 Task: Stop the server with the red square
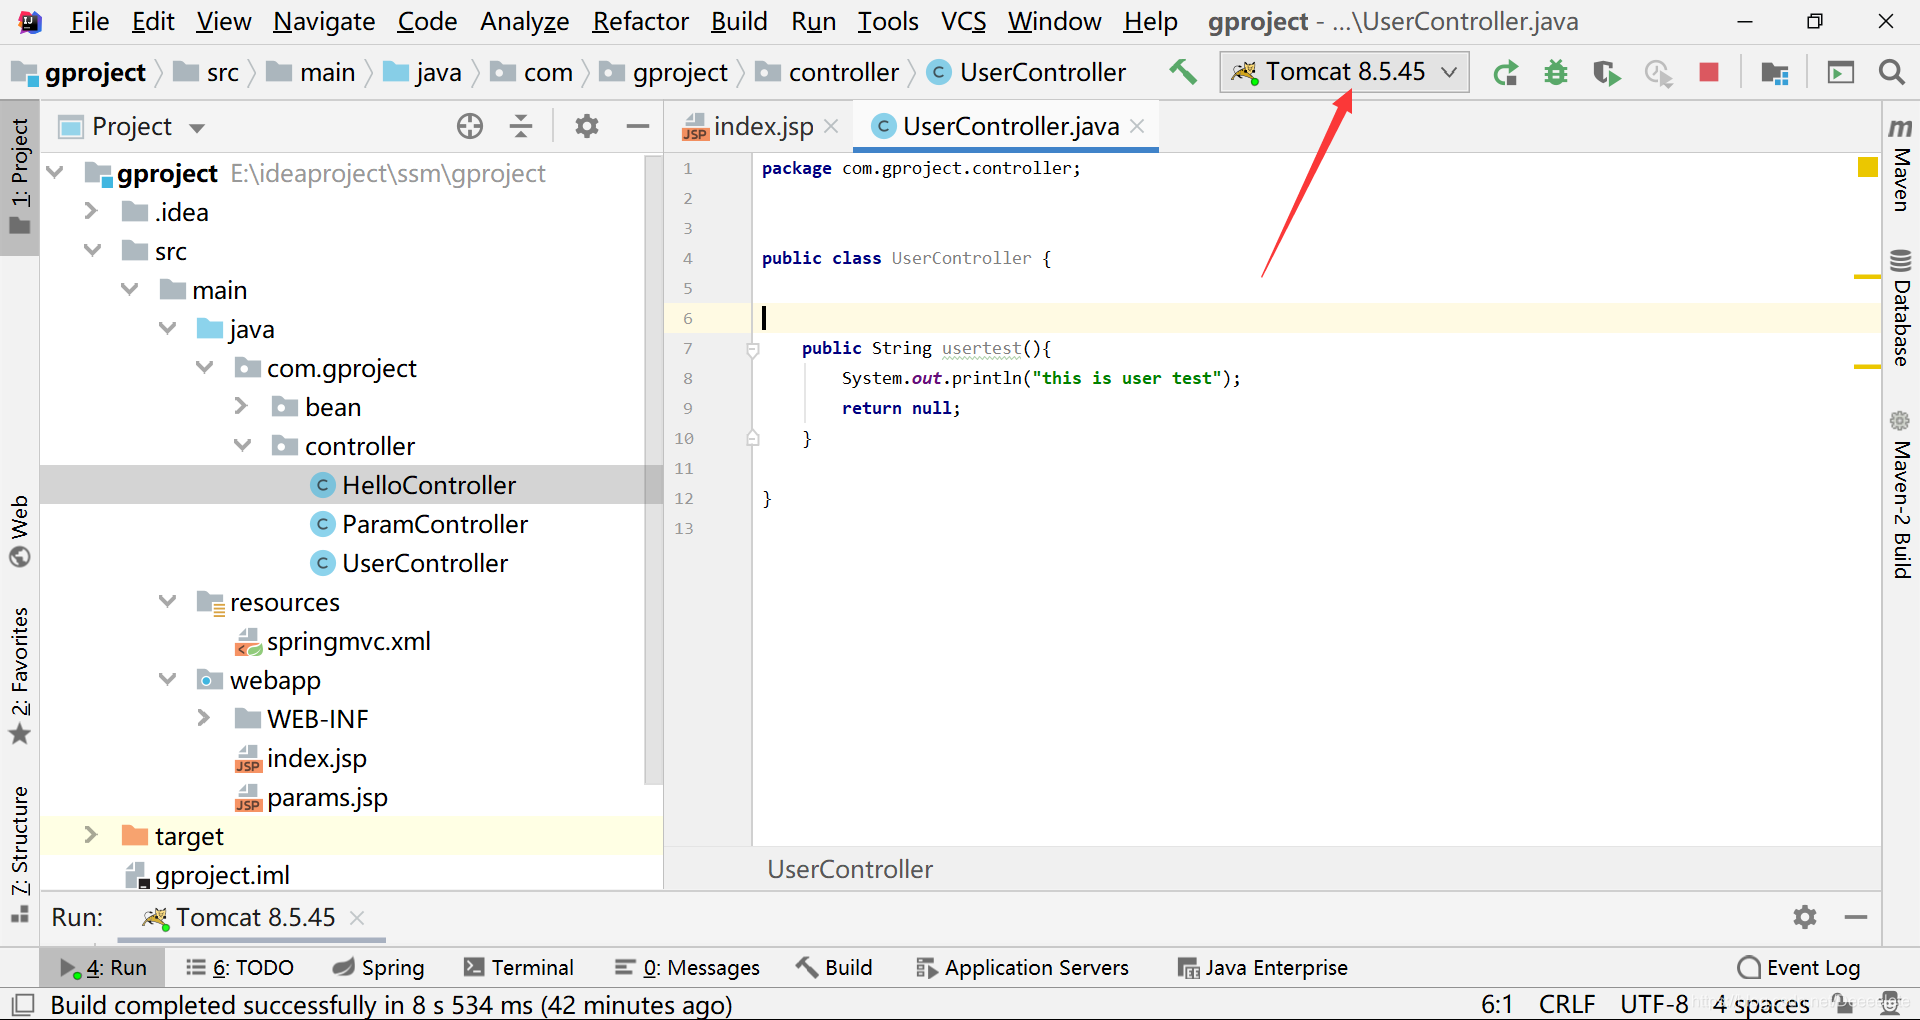click(x=1709, y=72)
